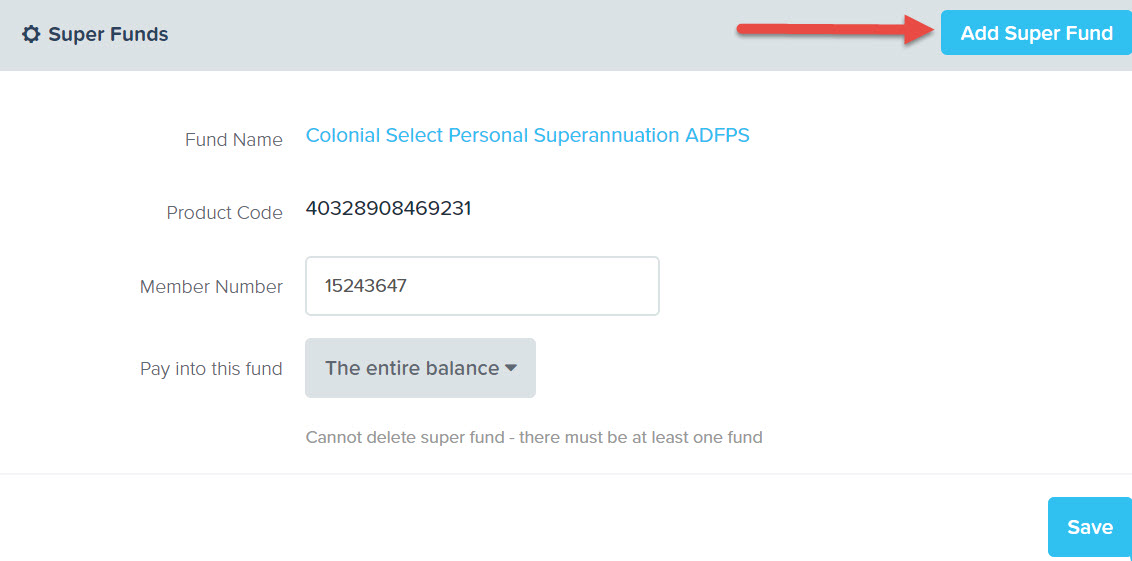Select the product code value 40328908469231
The height and width of the screenshot is (561, 1132).
point(388,209)
